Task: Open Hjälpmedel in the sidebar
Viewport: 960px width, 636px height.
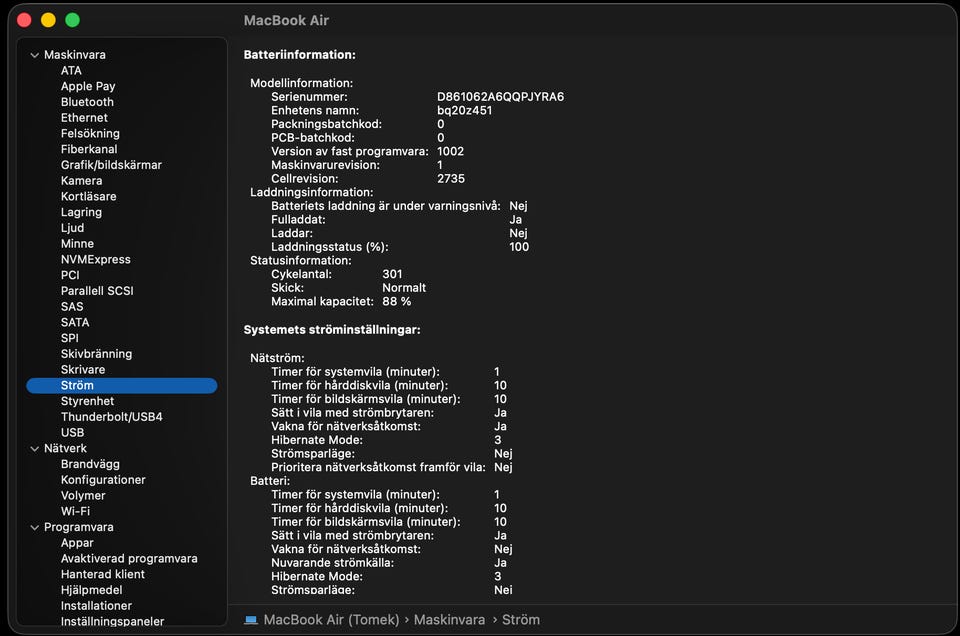Action: 91,590
